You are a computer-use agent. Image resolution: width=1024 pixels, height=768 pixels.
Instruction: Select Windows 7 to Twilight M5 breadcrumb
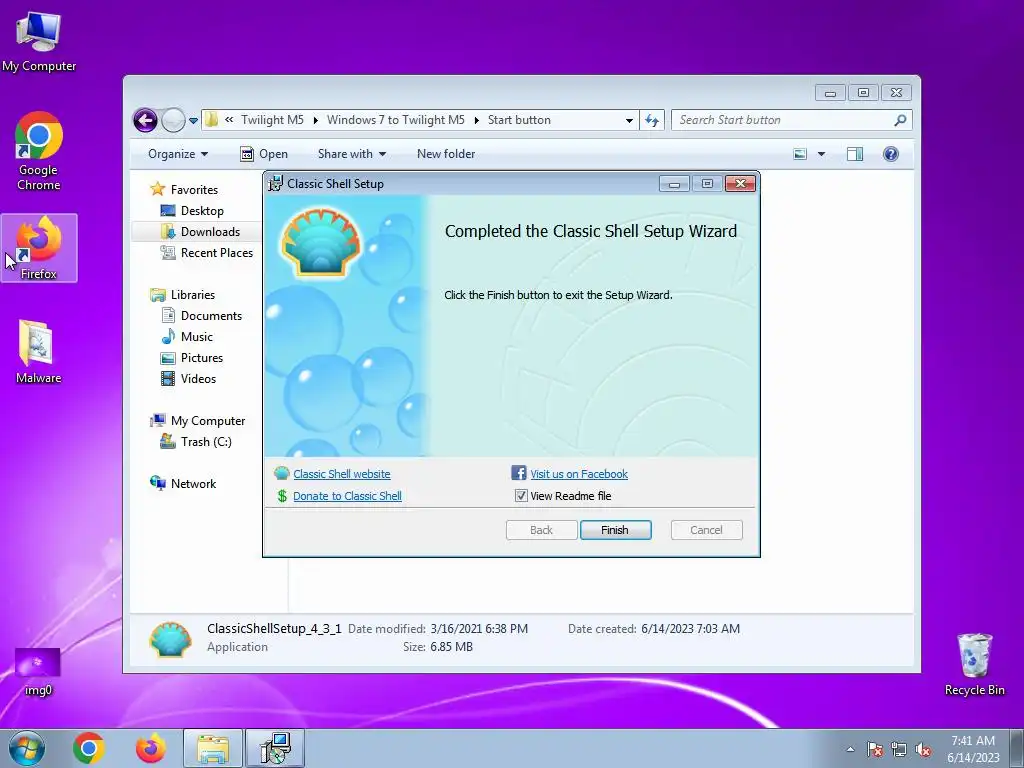click(x=396, y=120)
